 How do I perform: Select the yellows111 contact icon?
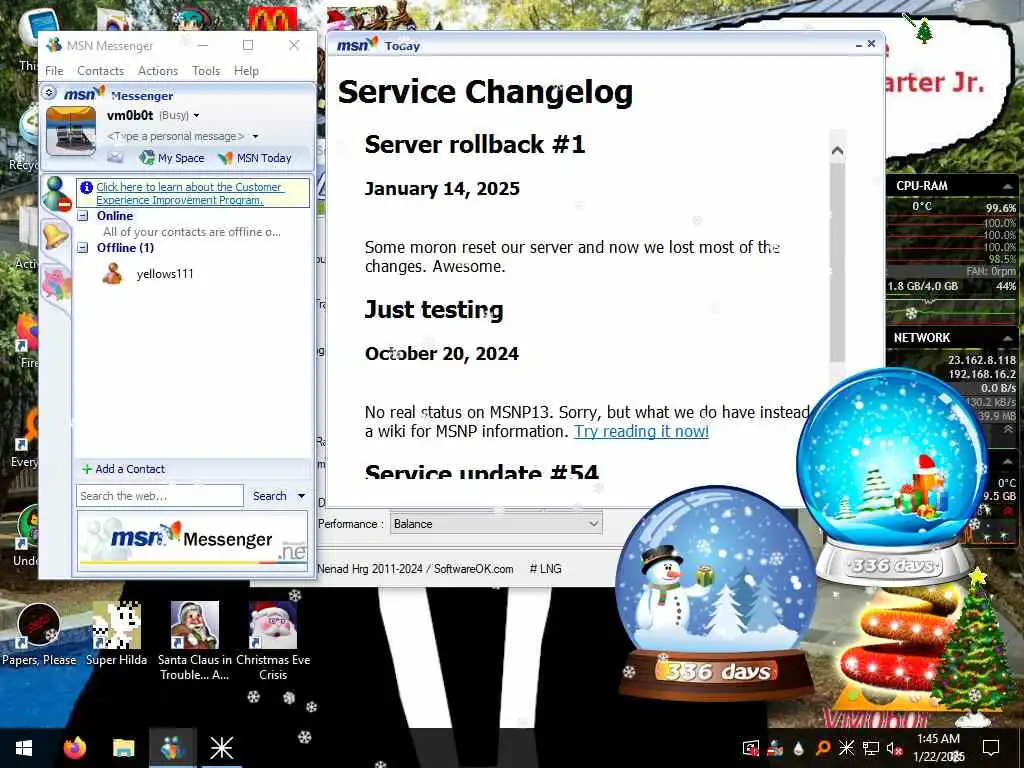(112, 274)
